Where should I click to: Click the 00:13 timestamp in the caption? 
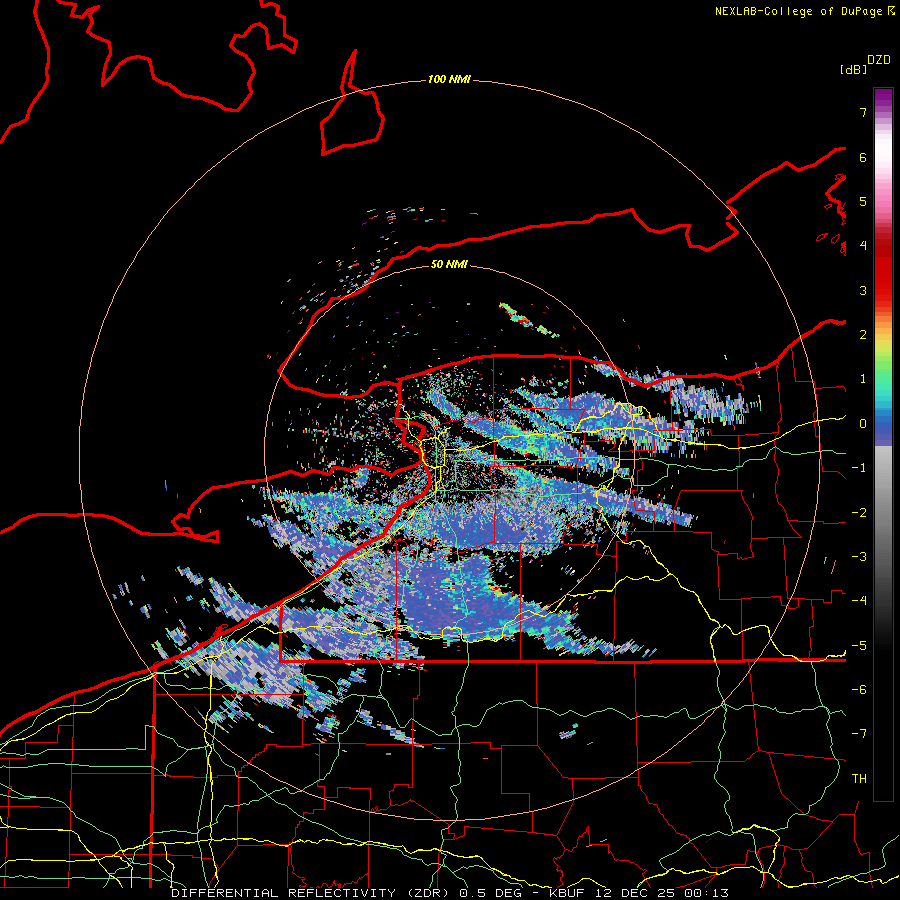click(707, 893)
